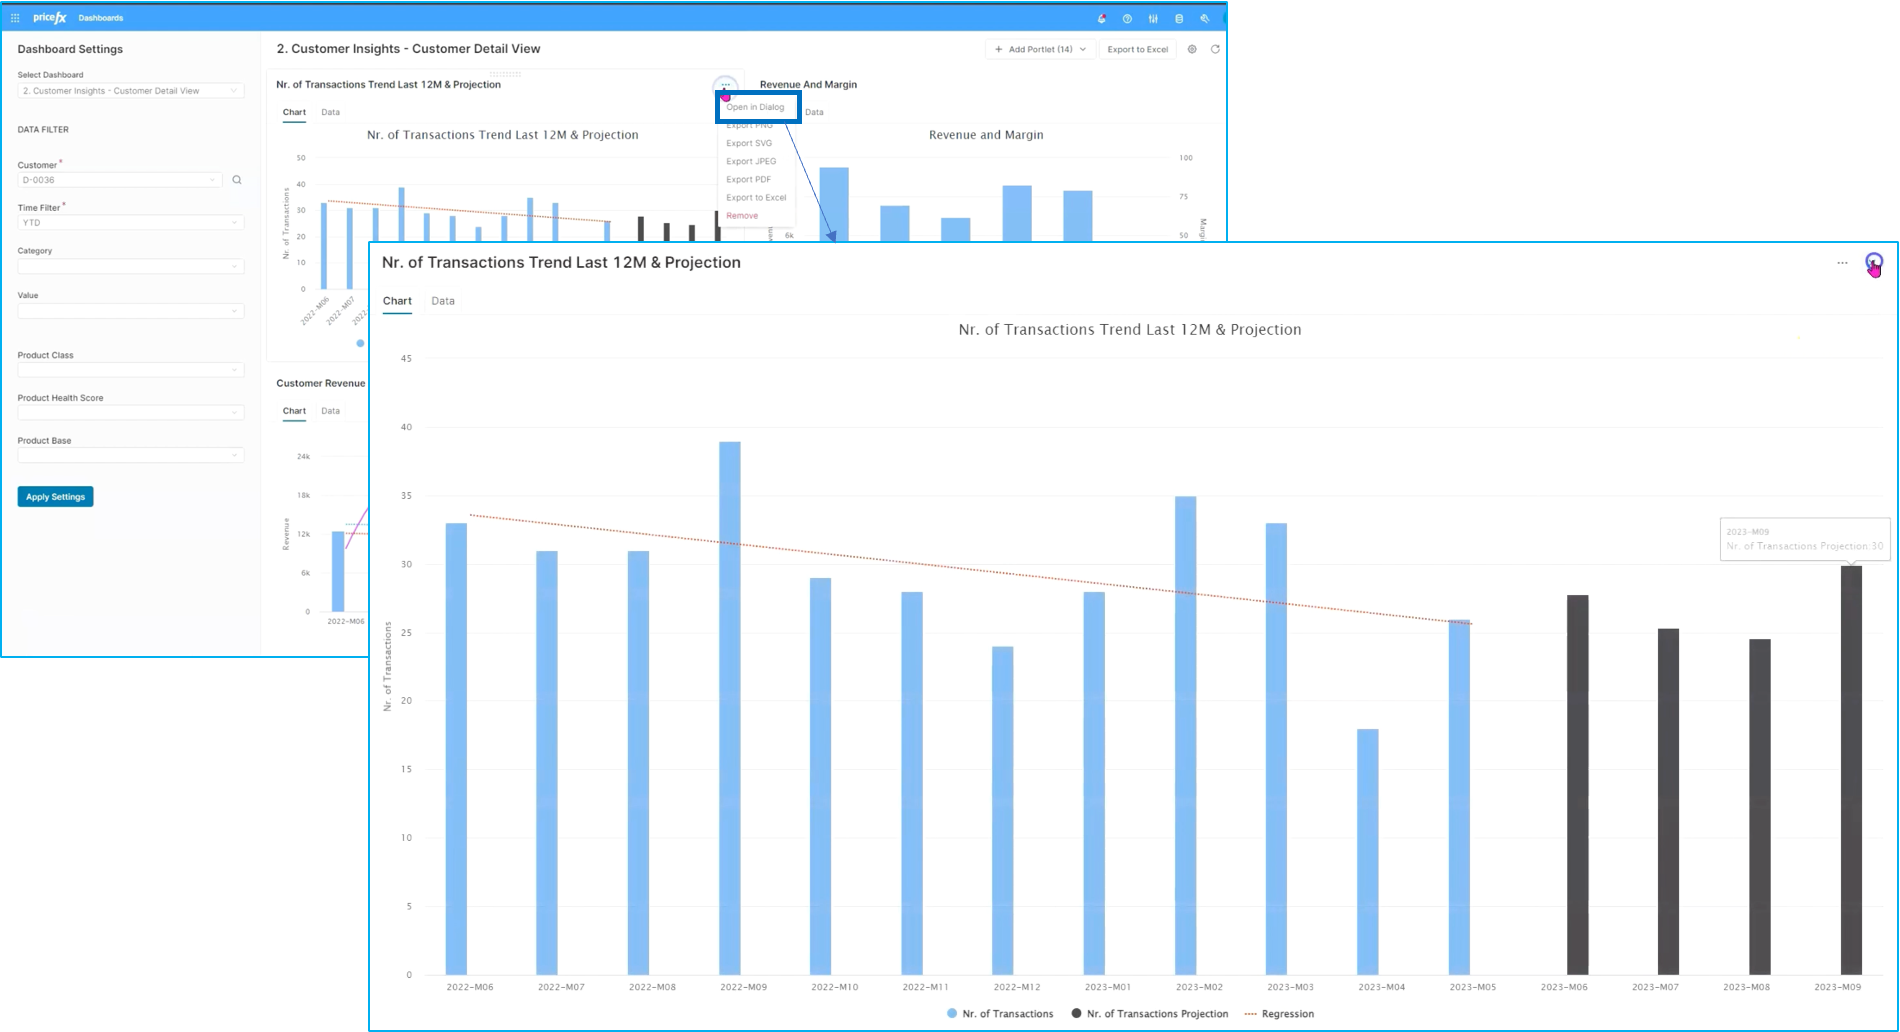This screenshot has height=1032, width=1900.
Task: Open the database icon in the header
Action: point(1179,18)
